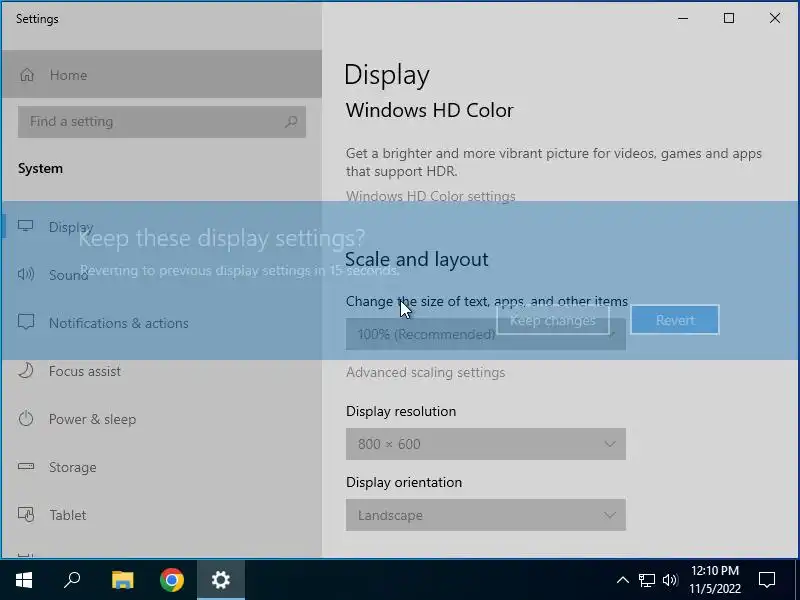Image resolution: width=800 pixels, height=600 pixels.
Task: Click the Display monitor icon
Action: pos(26,226)
